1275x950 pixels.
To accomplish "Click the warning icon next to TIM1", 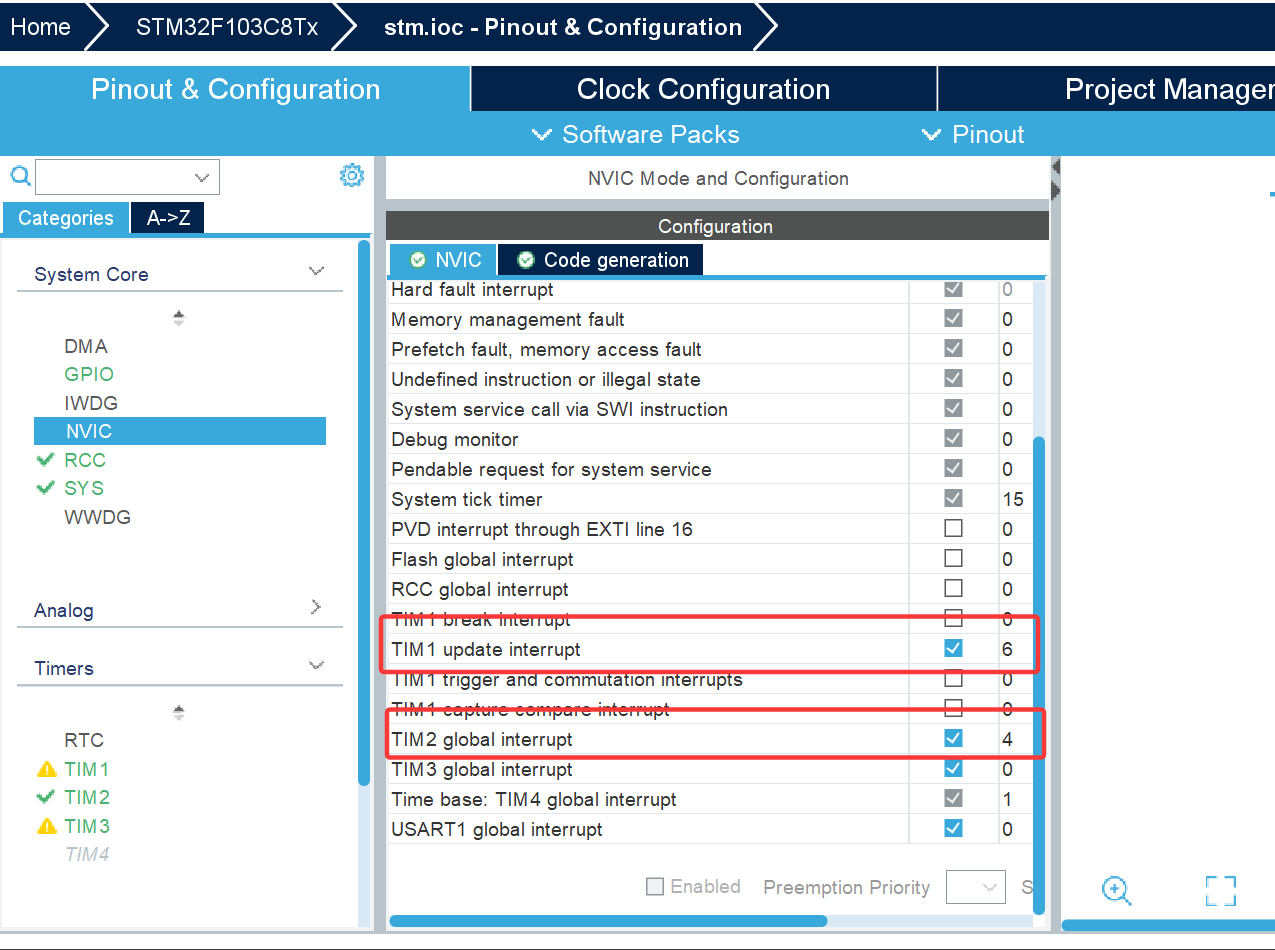I will click(46, 769).
